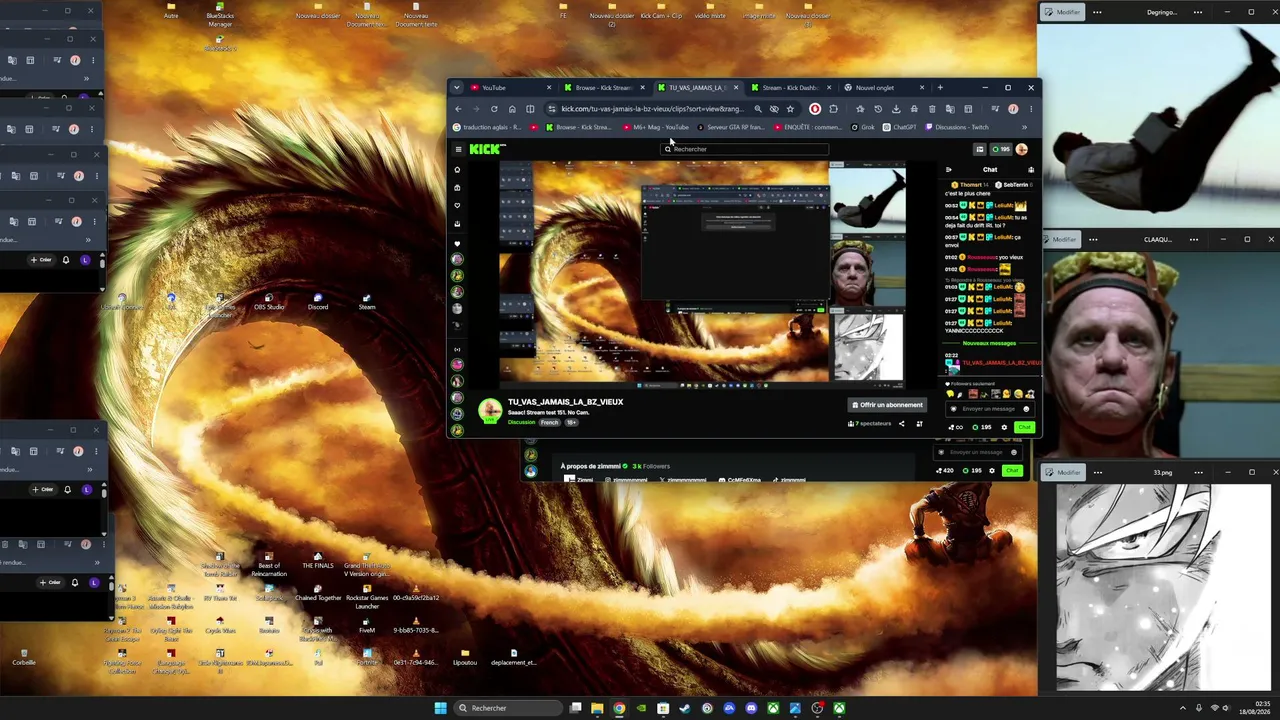
Task: Select the French language tag
Action: tap(550, 422)
